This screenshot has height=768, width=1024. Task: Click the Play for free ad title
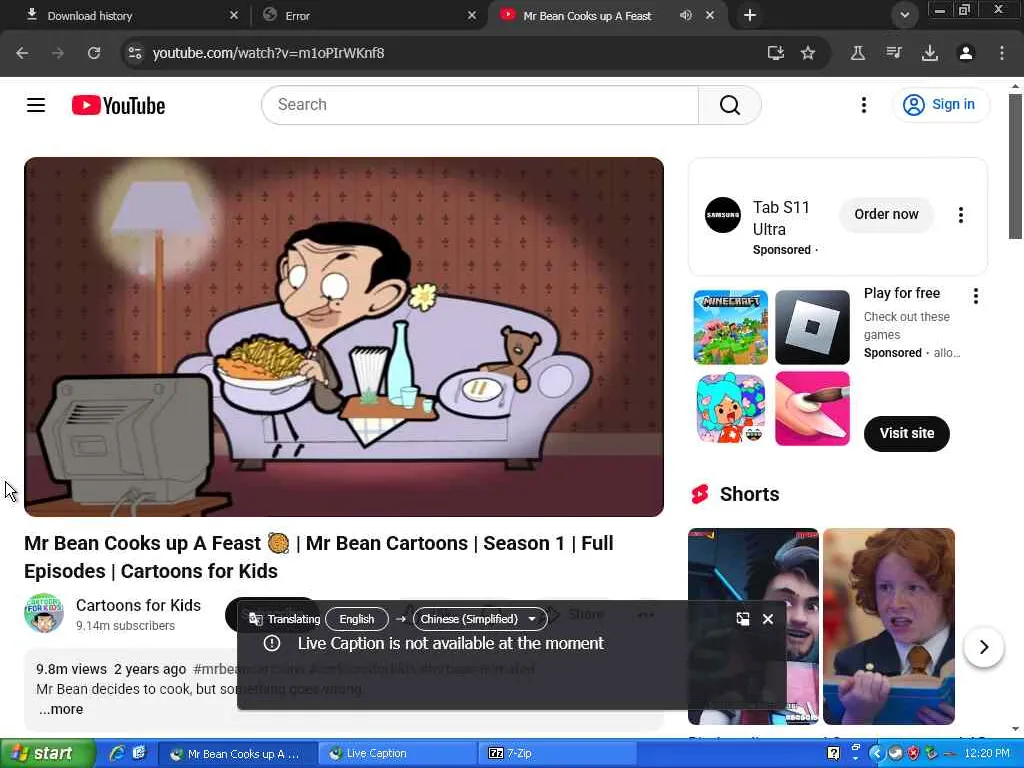pyautogui.click(x=902, y=293)
